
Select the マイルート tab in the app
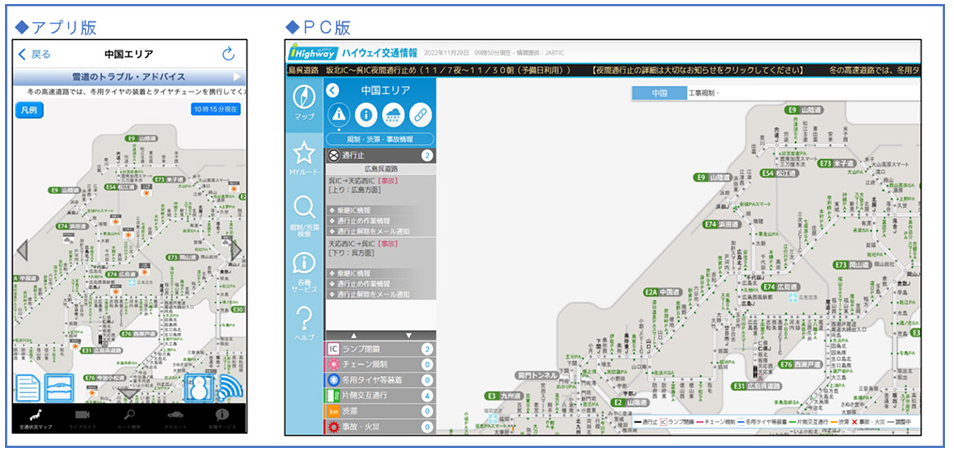pyautogui.click(x=175, y=418)
